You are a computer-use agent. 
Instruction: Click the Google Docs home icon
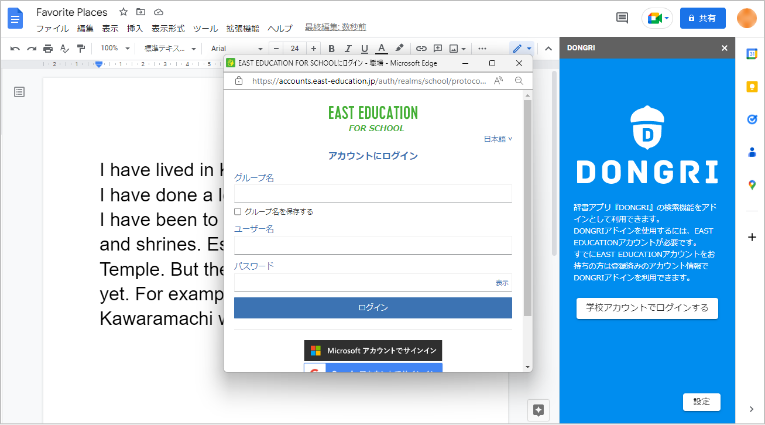point(15,19)
